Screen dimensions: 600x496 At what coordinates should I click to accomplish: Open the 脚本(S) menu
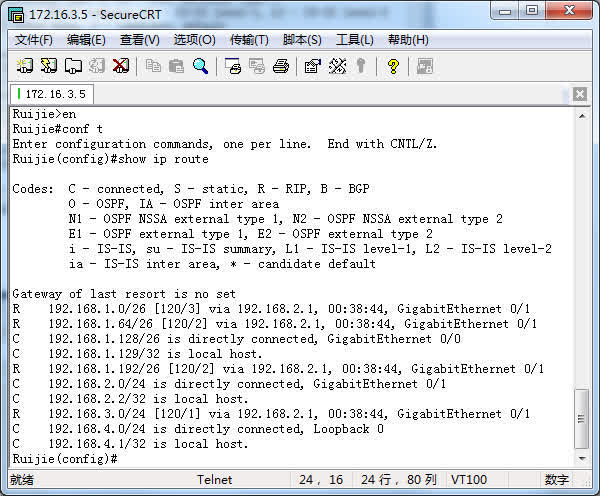[302, 40]
